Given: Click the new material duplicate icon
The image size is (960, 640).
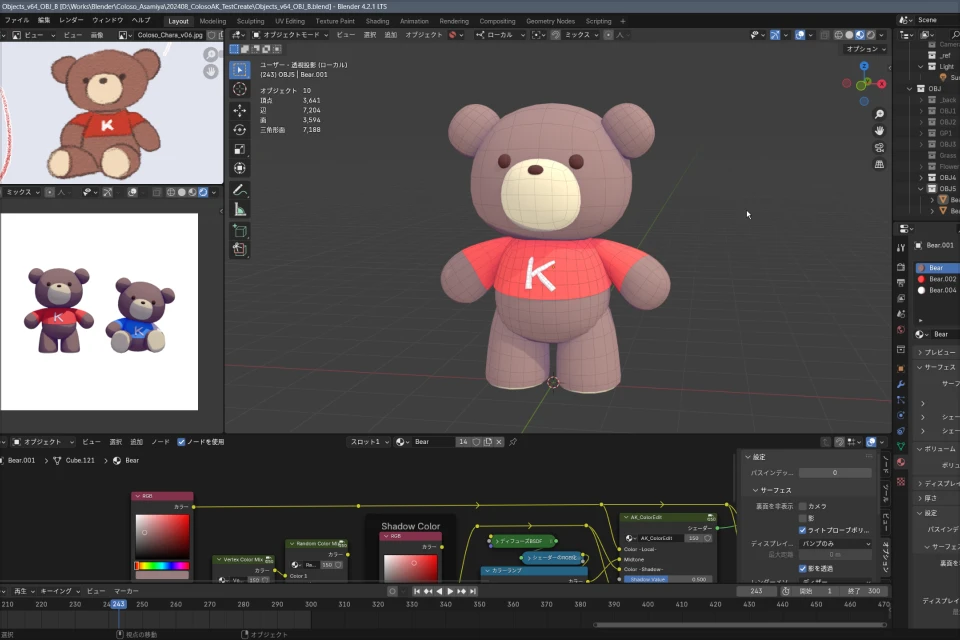Looking at the screenshot, I should click(488, 442).
